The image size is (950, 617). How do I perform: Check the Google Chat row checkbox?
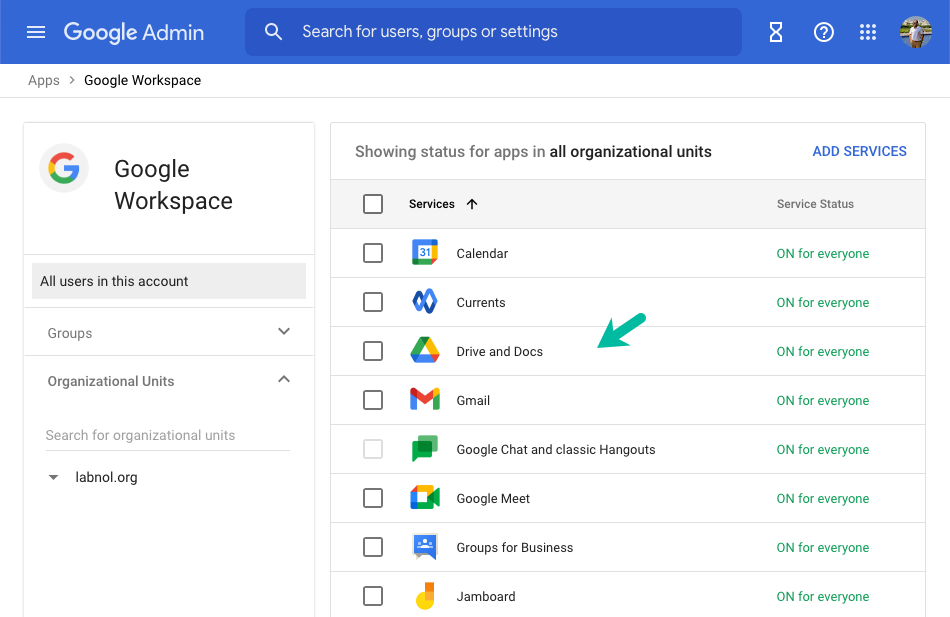pos(373,449)
